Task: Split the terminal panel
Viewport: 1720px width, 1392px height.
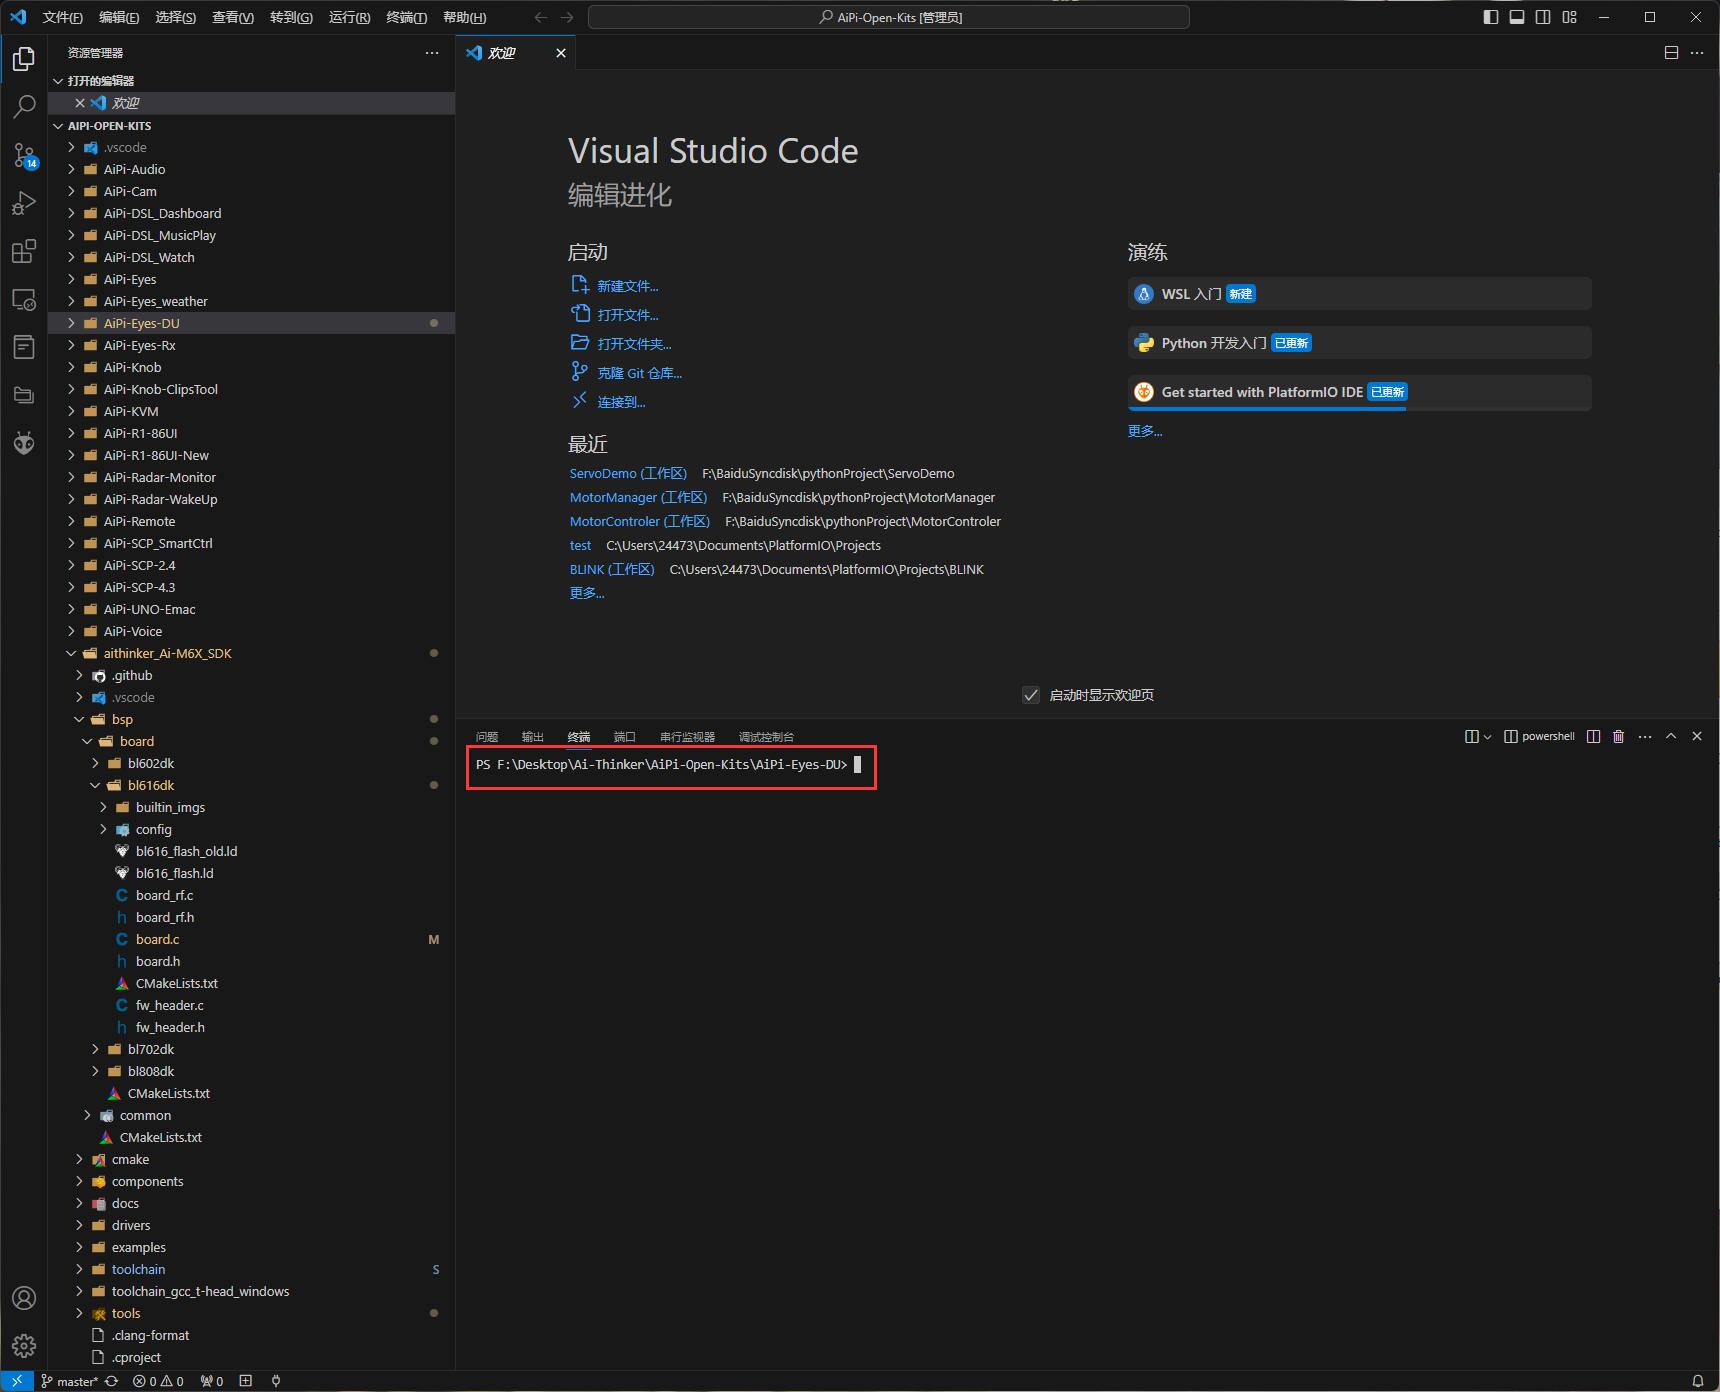Action: 1594,736
